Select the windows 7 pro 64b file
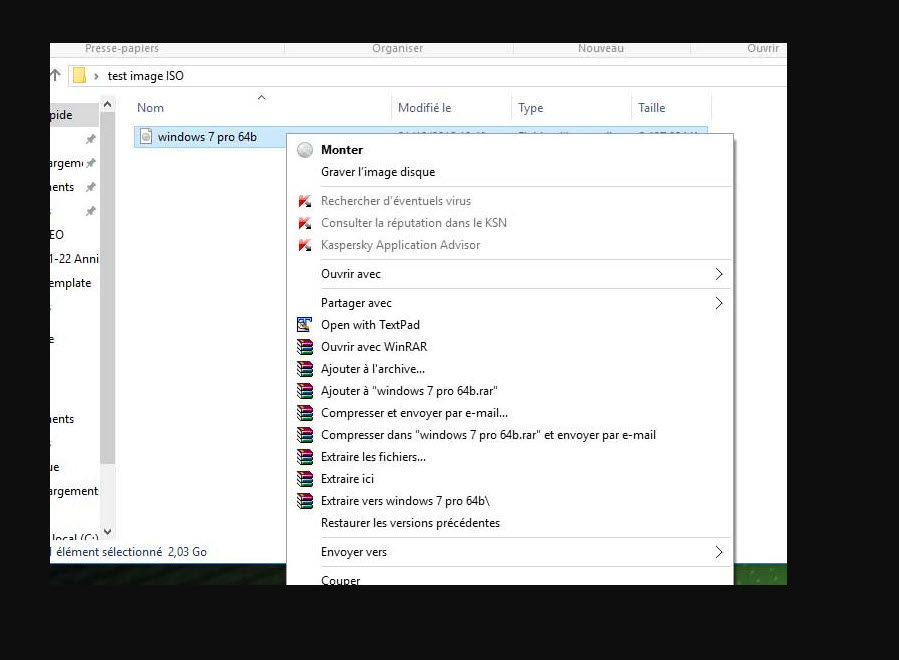Screen dimensions: 899x660 tap(207, 137)
